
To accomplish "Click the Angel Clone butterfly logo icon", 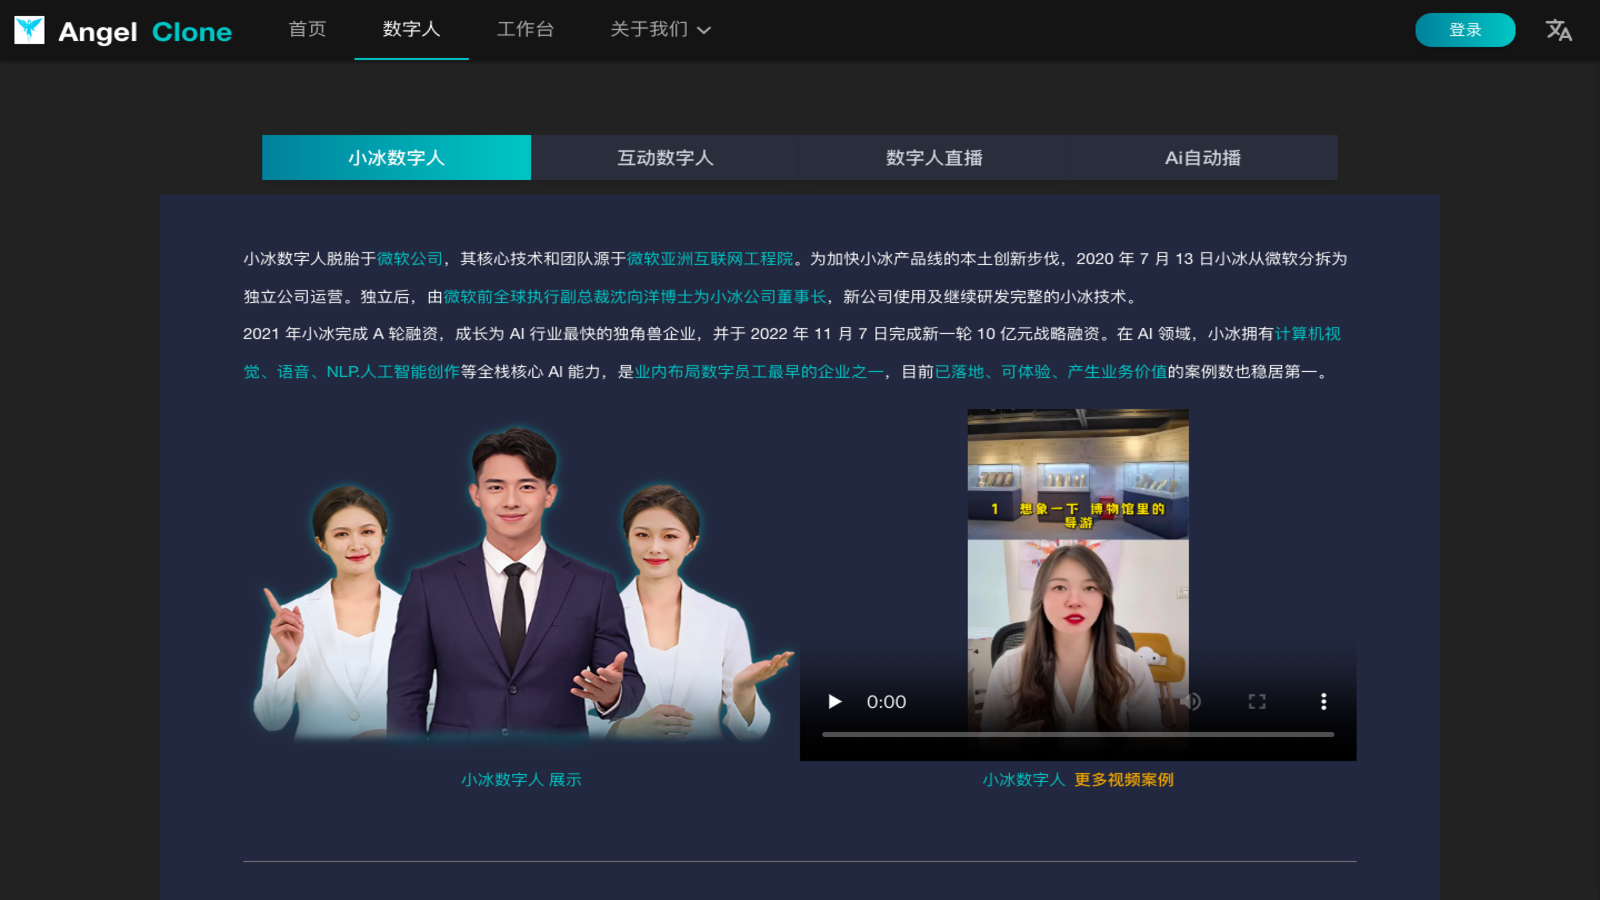I will click(29, 30).
